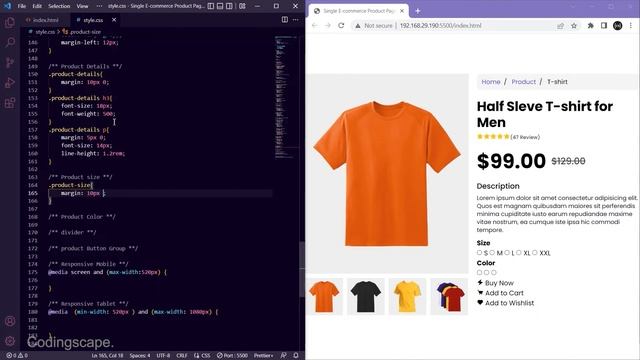Open the Search view in VS Code
The image size is (640, 360).
point(10,42)
